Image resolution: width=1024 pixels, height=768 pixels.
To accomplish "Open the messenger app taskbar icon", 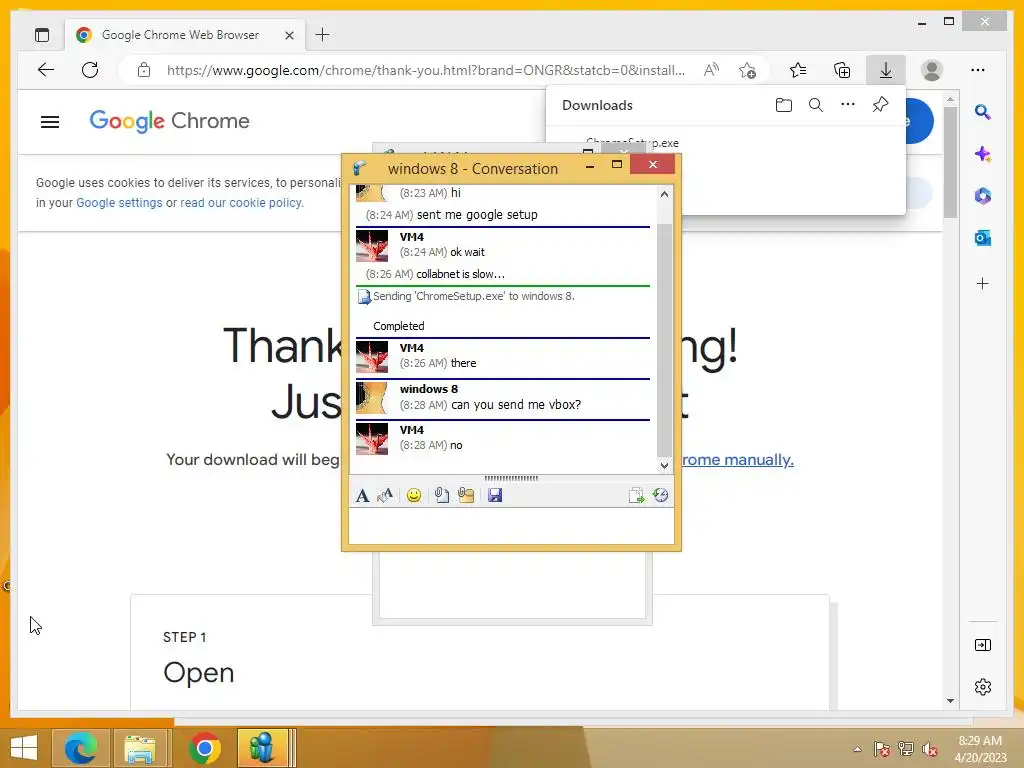I will point(263,748).
